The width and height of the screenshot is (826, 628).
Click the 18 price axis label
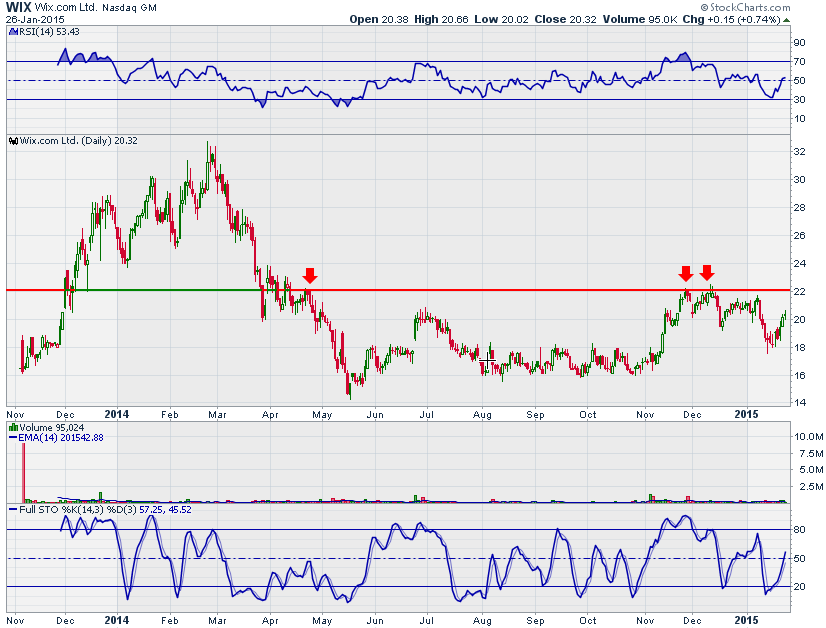click(x=800, y=348)
